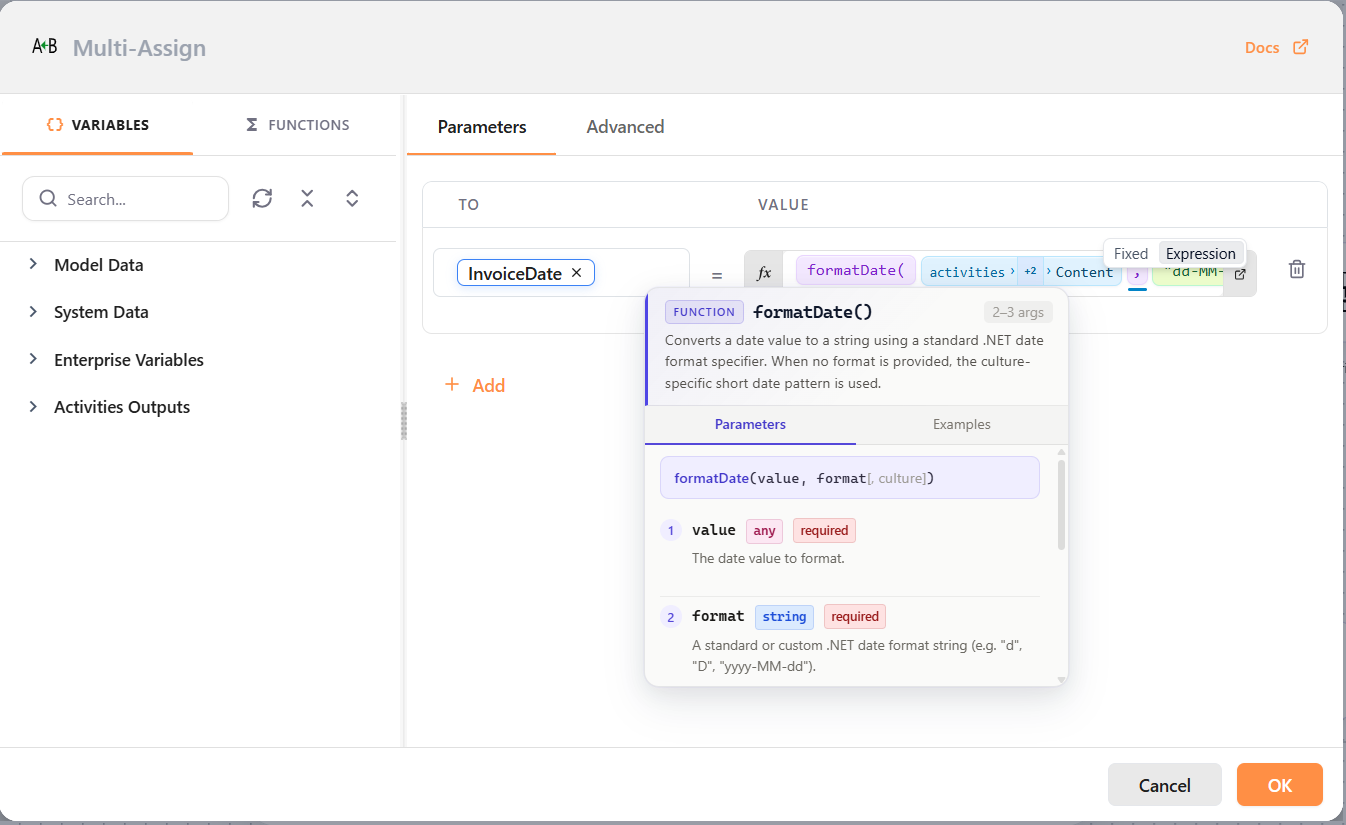This screenshot has width=1346, height=825.
Task: Expand the Model Data node
Action: (x=33, y=264)
